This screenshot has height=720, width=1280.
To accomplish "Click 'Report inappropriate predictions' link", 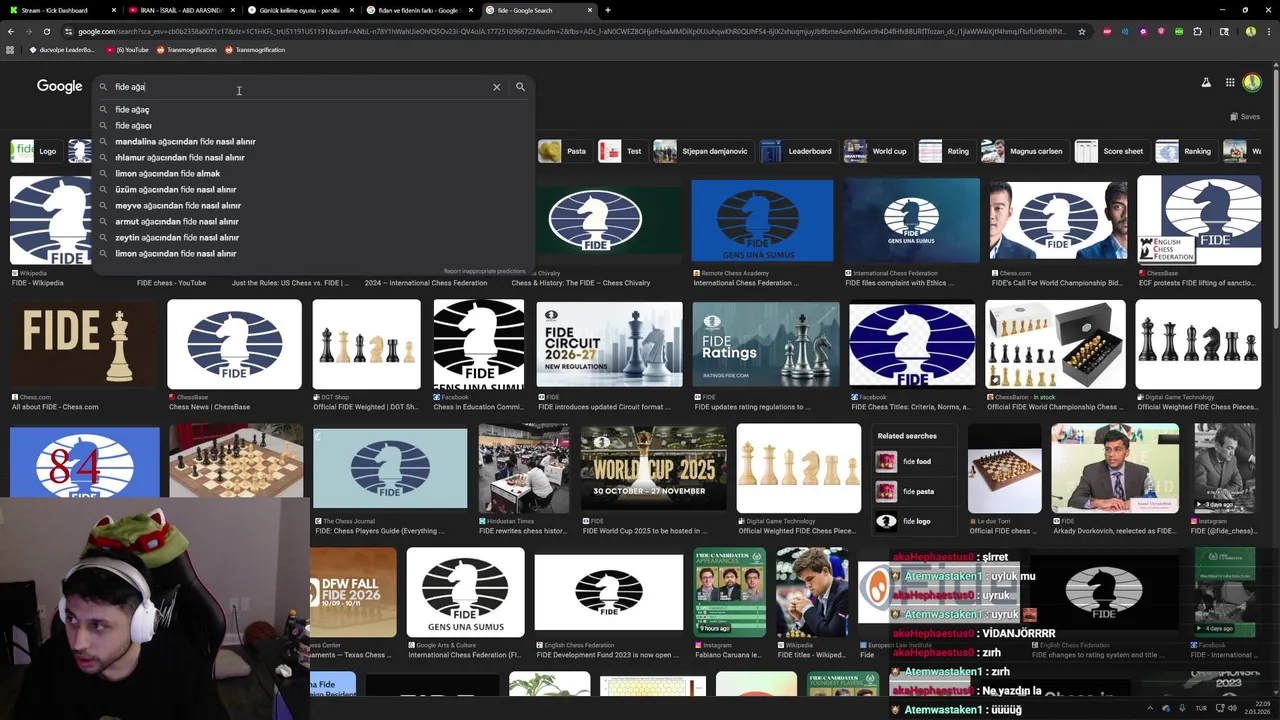I will (484, 271).
